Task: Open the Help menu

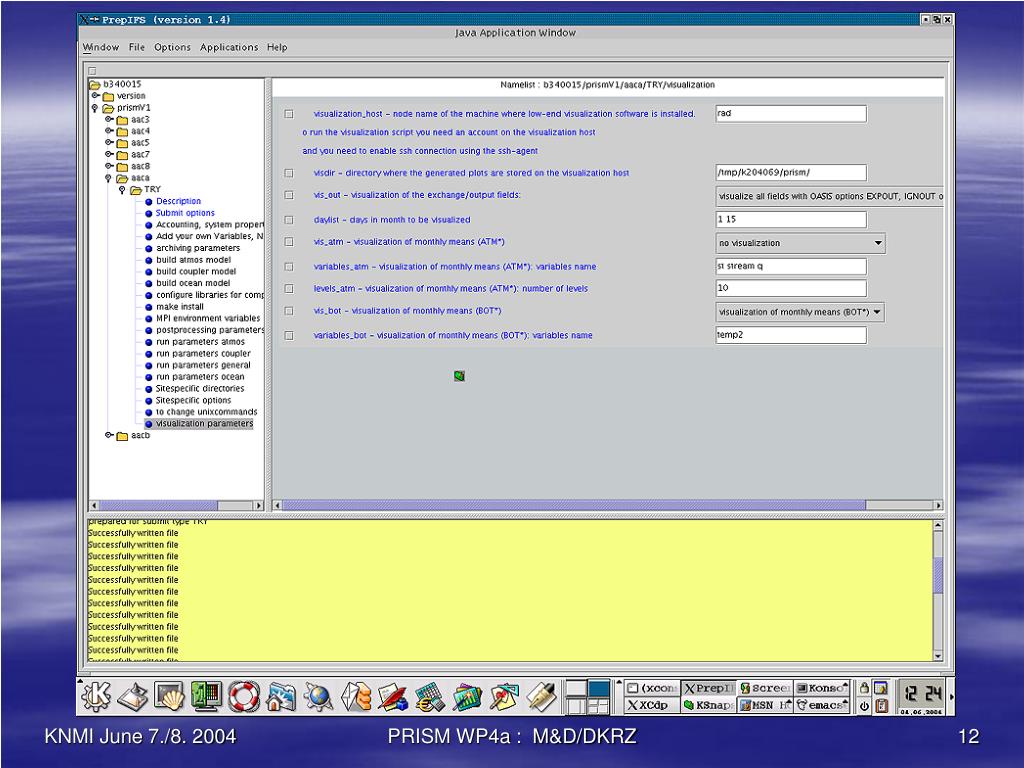Action: [277, 47]
